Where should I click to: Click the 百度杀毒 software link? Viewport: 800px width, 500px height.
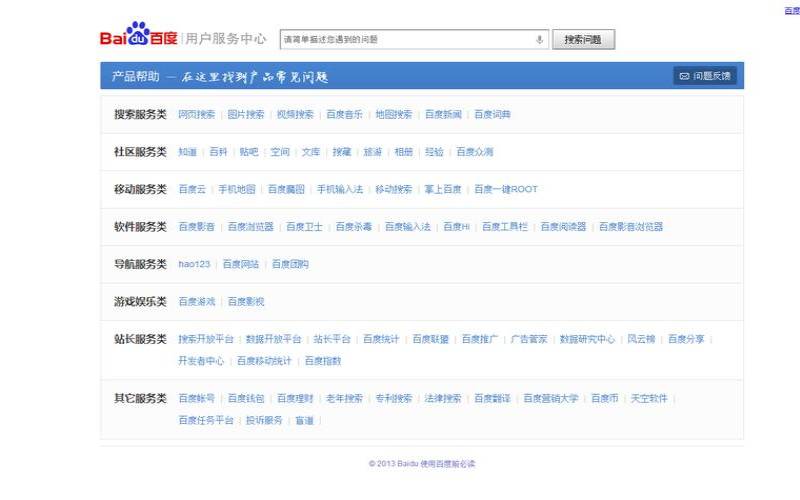point(354,227)
